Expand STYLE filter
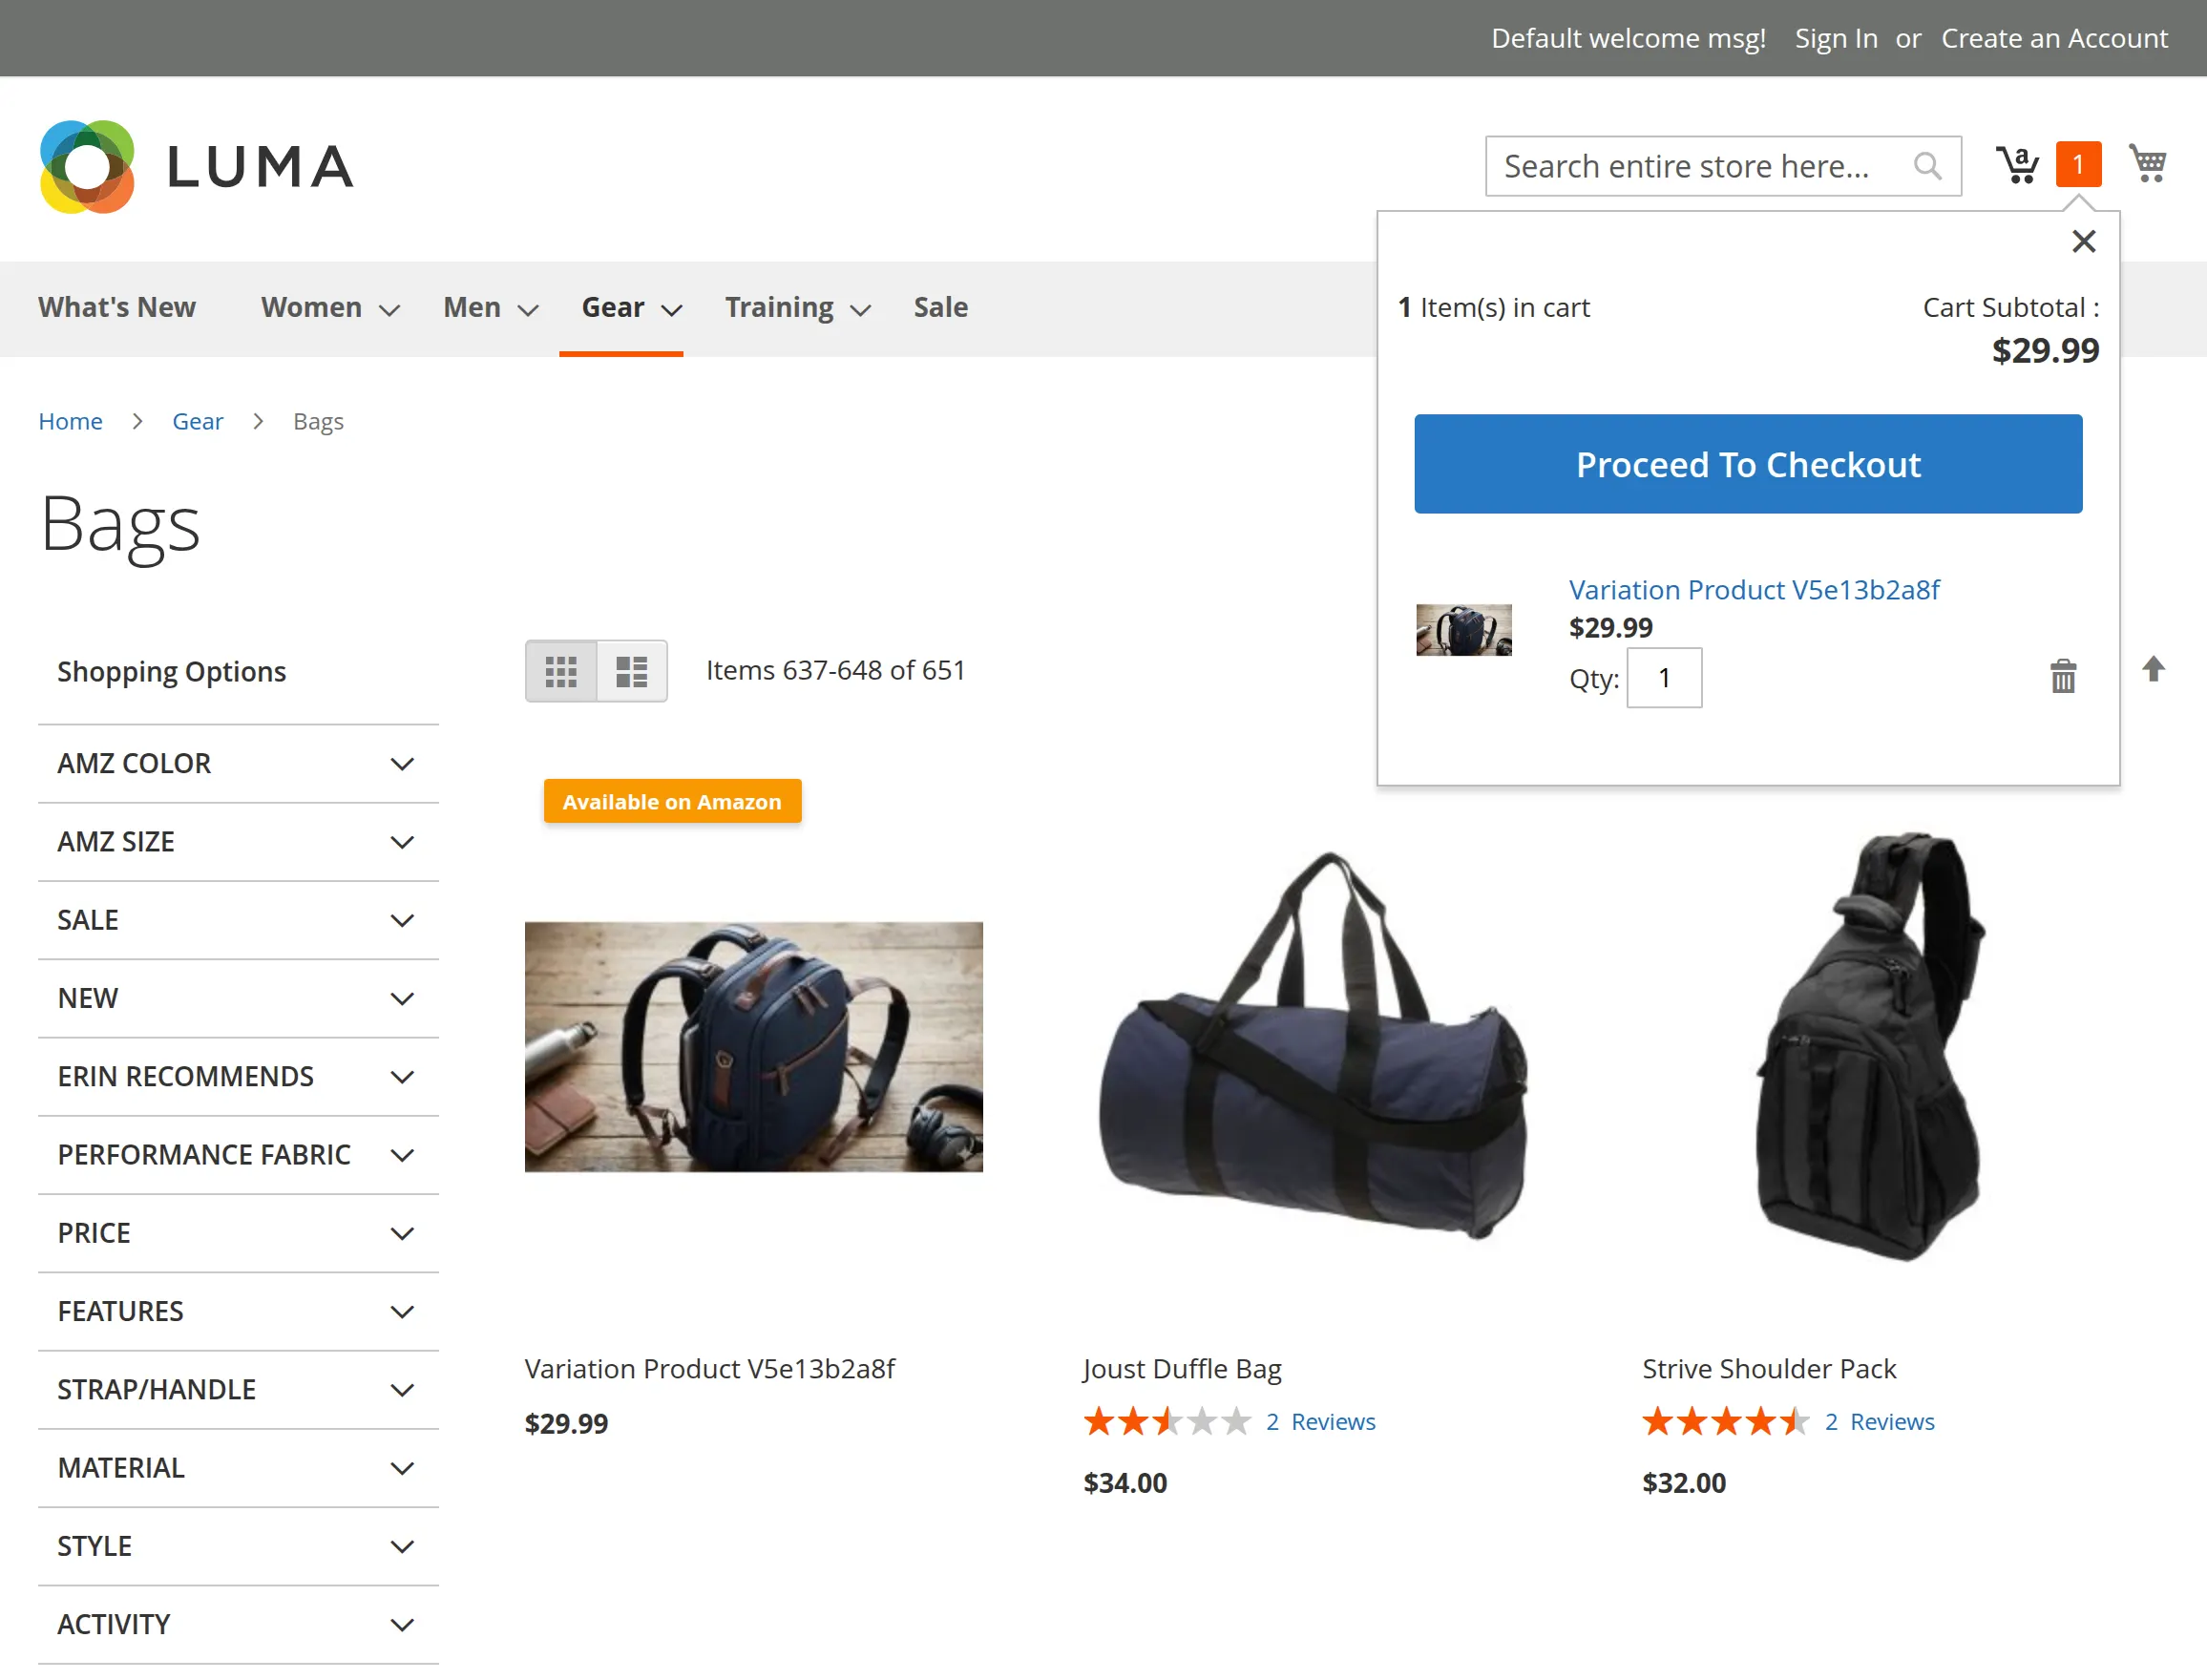The image size is (2207, 1680). (x=238, y=1547)
